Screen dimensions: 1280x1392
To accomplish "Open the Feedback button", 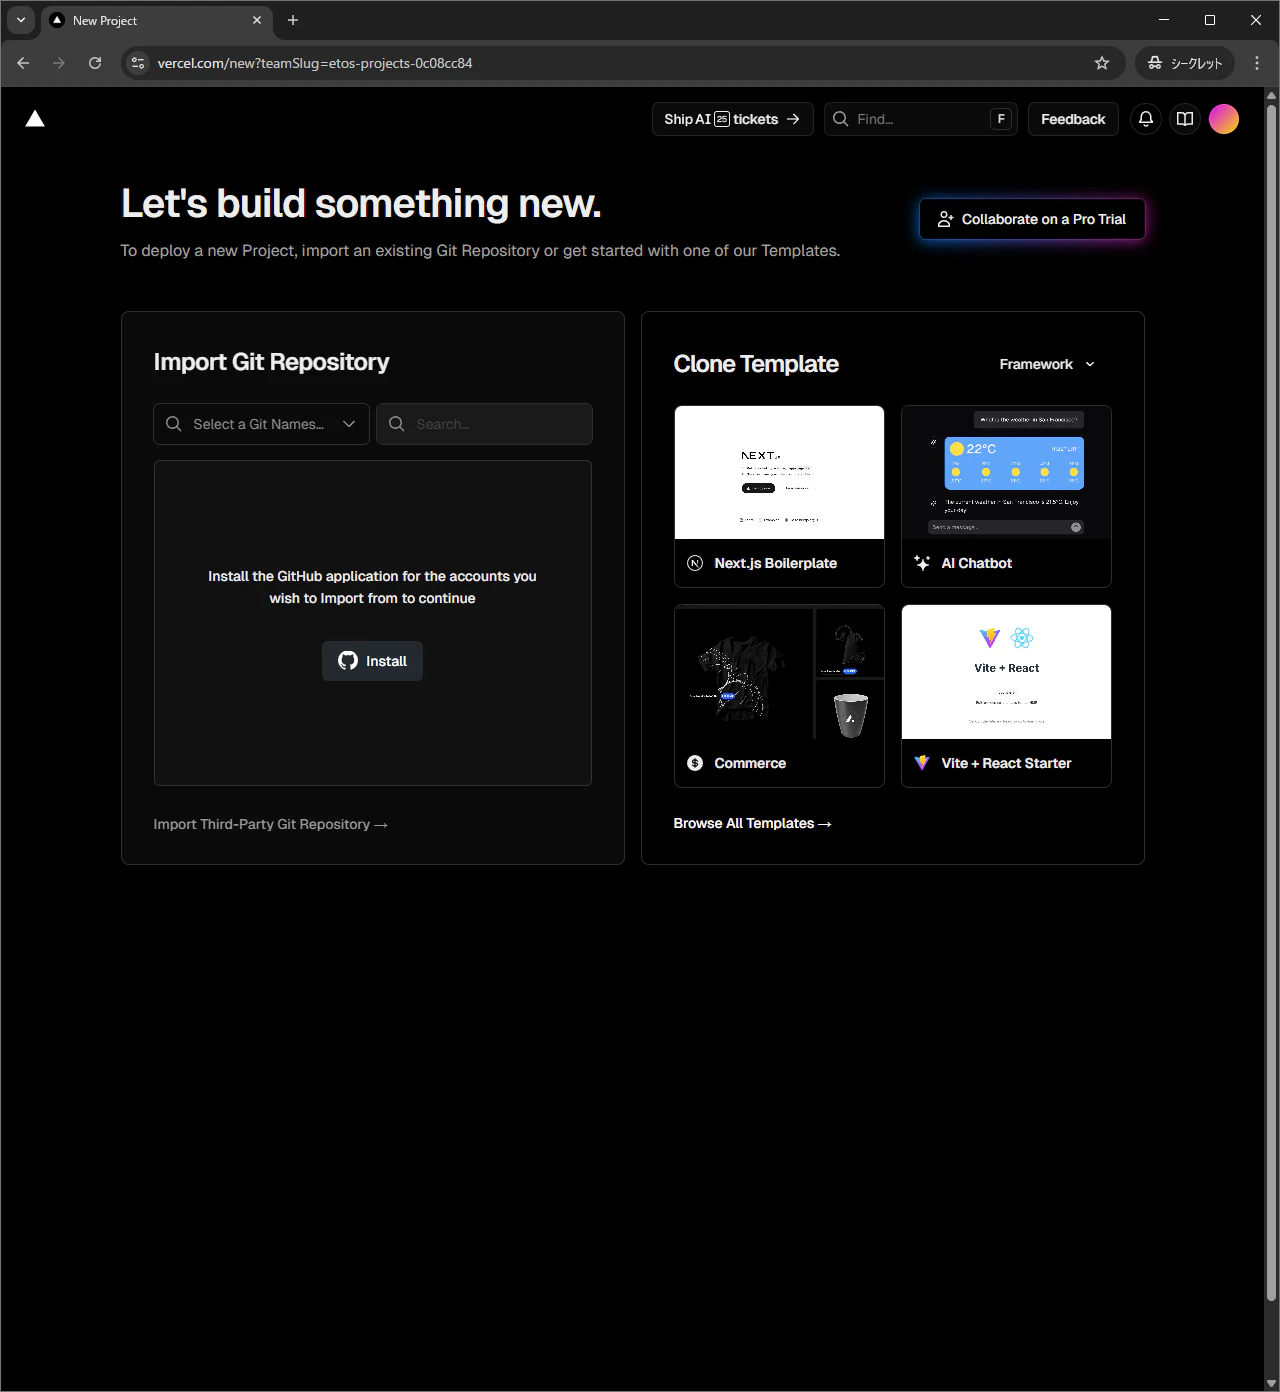I will coord(1073,119).
